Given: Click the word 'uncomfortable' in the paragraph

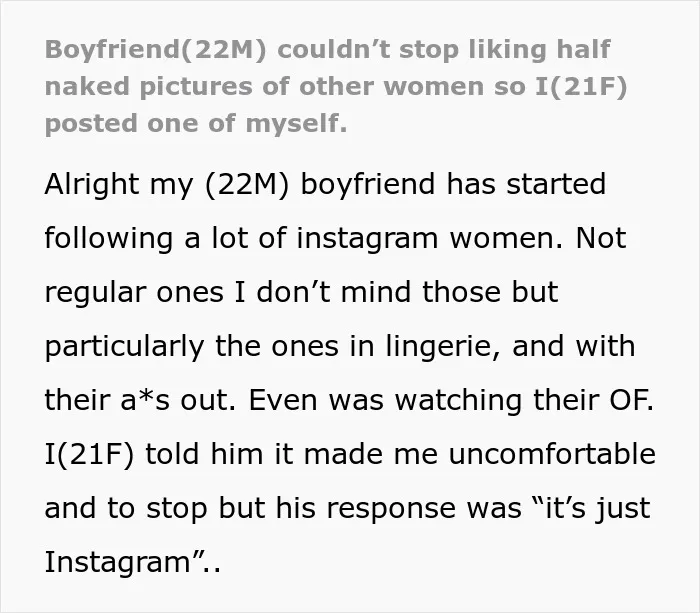Looking at the screenshot, I should pyautogui.click(x=552, y=454).
